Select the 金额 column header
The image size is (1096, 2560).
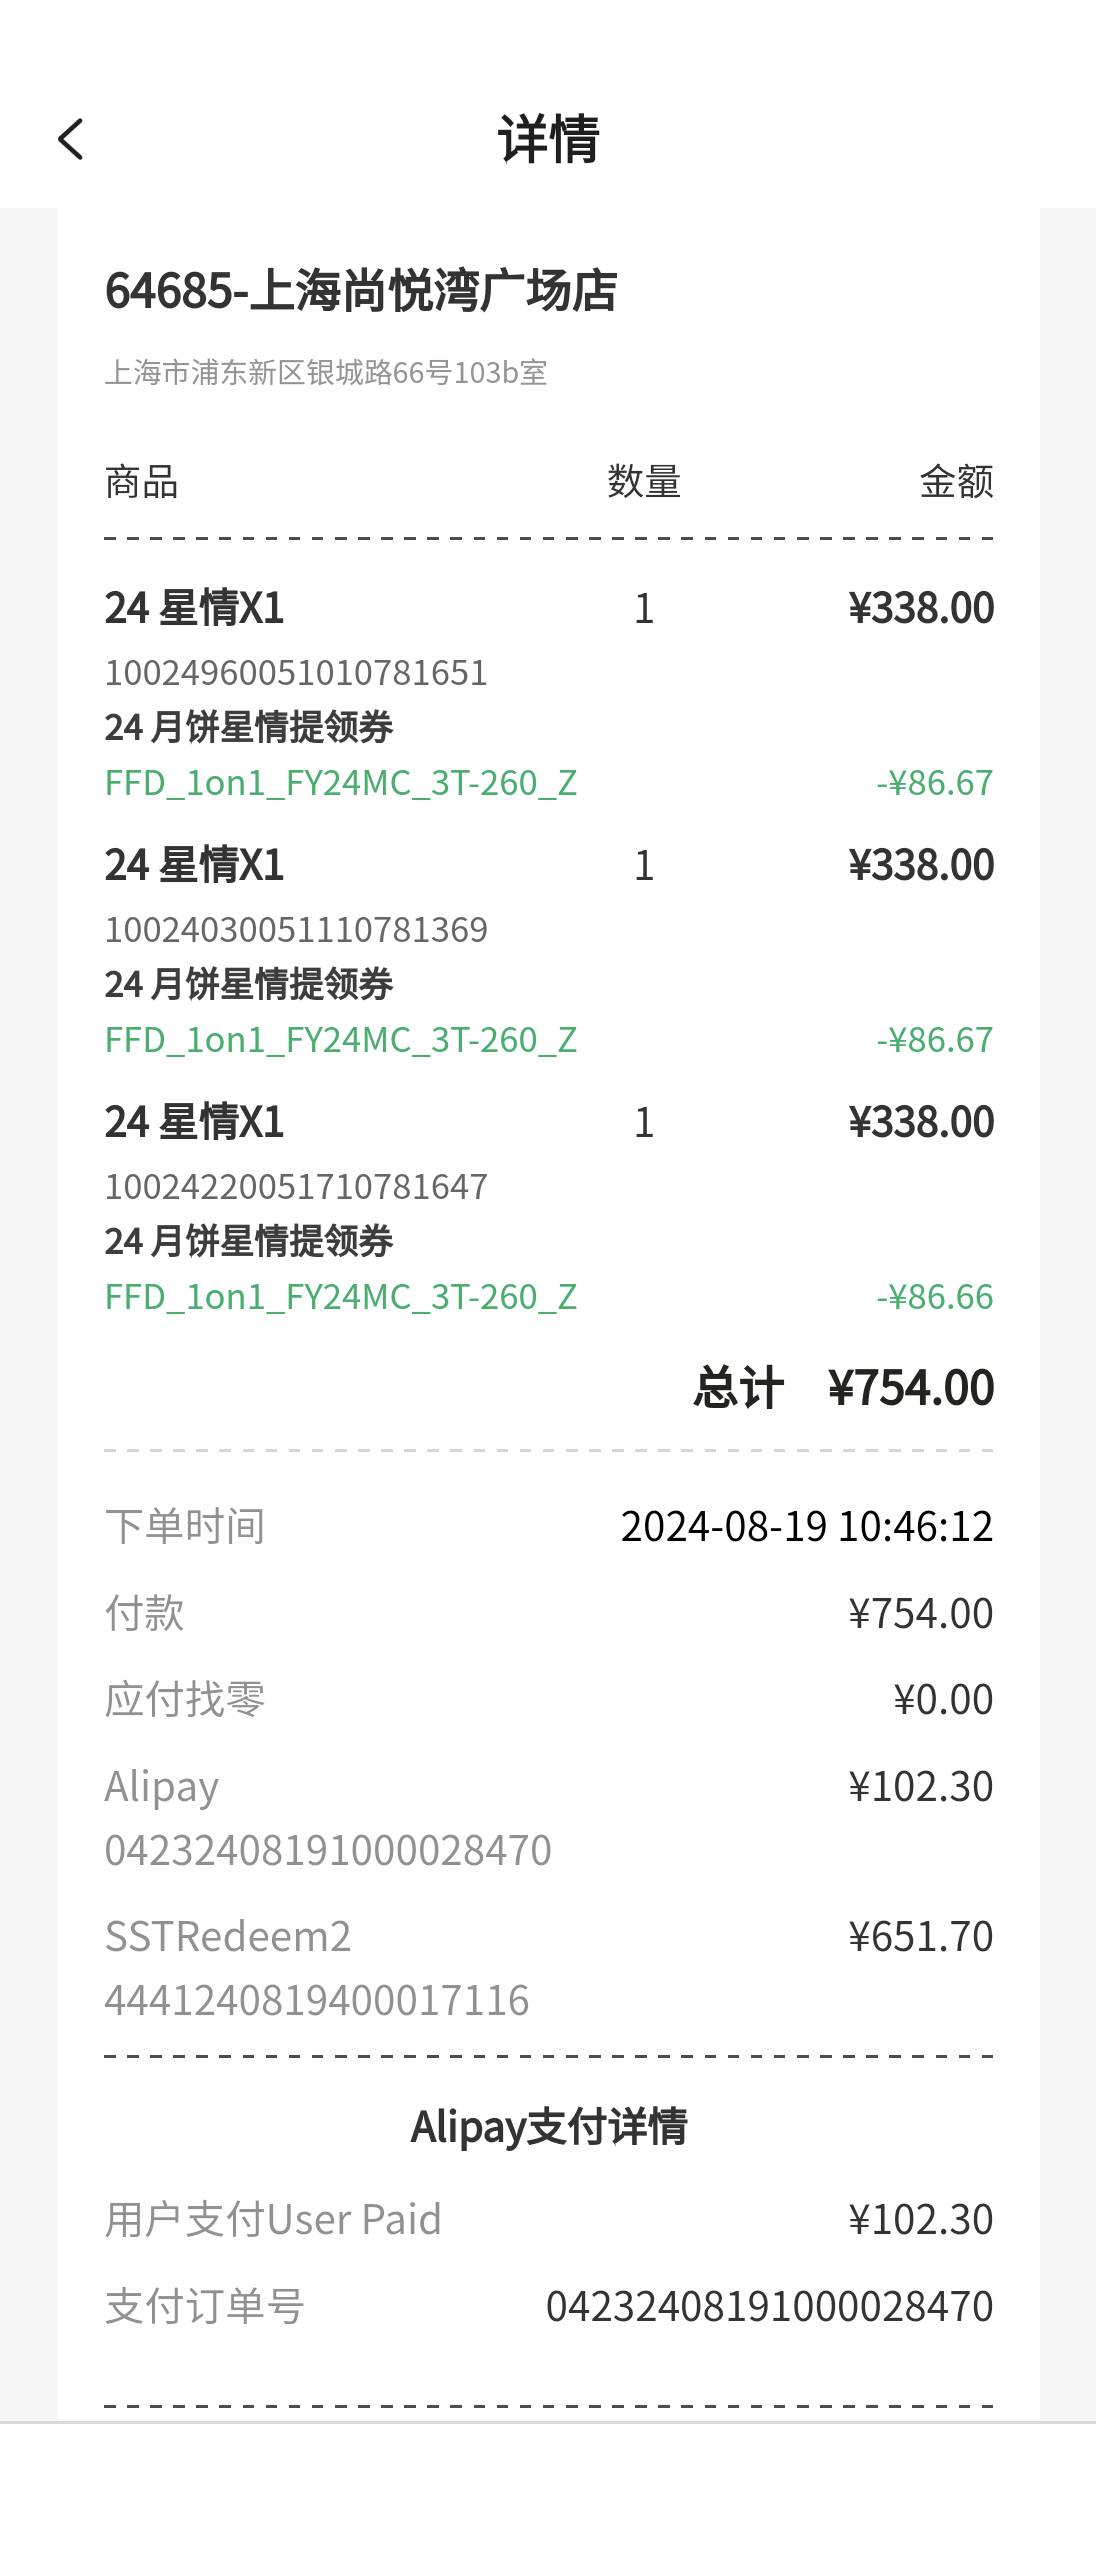click(x=956, y=482)
